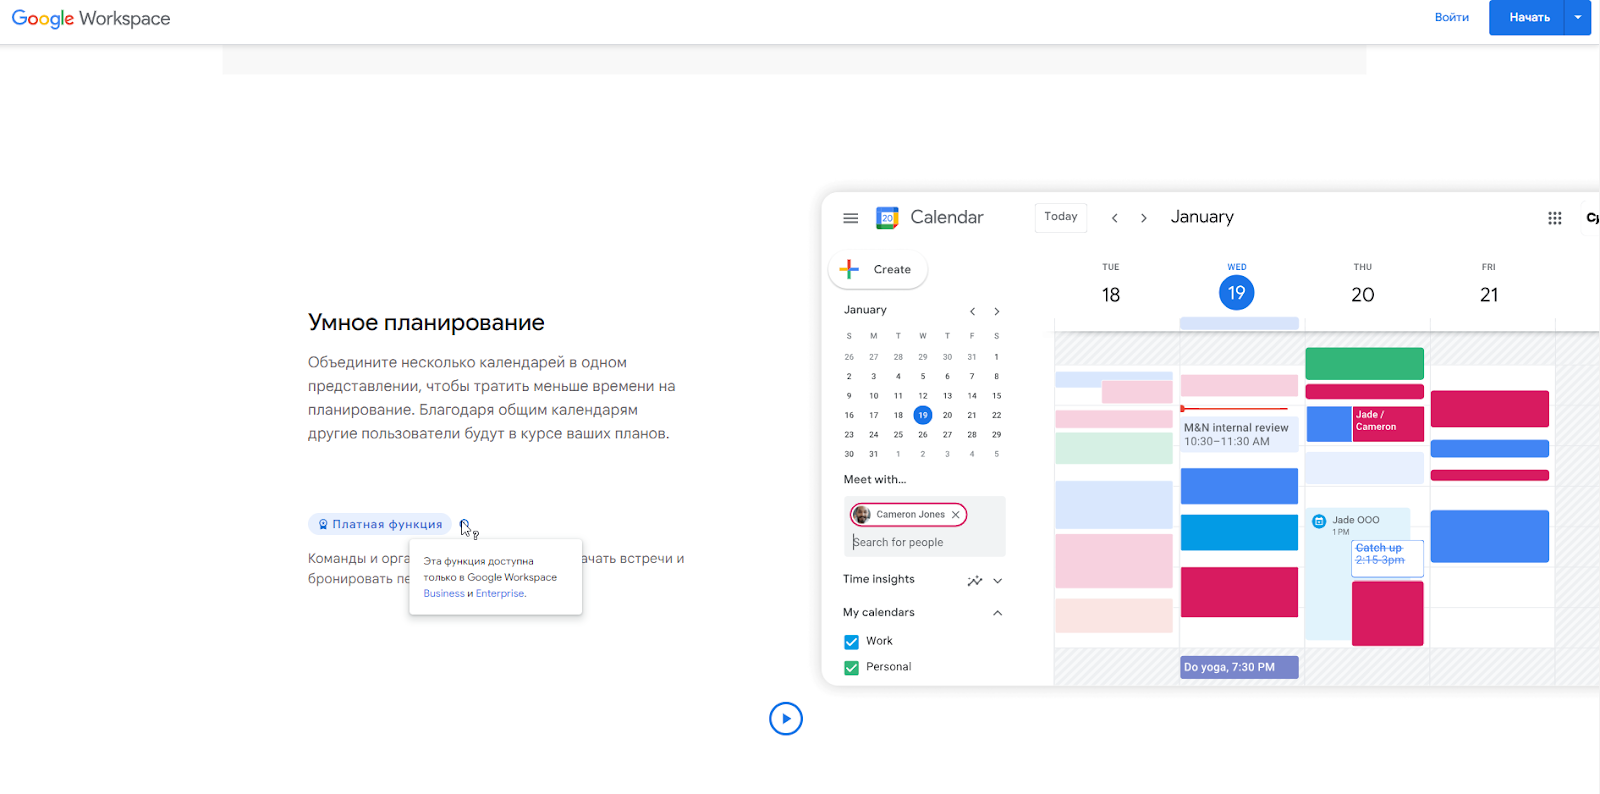Click the calendar icon beside Jade OOO
This screenshot has height=794, width=1600.
(x=1319, y=521)
